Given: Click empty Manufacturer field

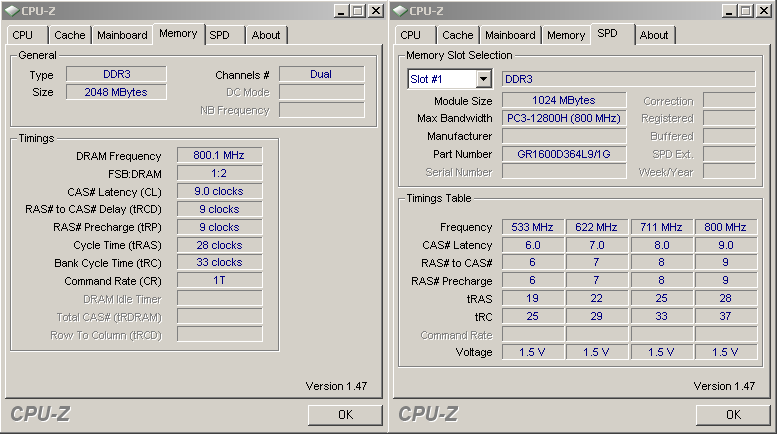Looking at the screenshot, I should (564, 136).
